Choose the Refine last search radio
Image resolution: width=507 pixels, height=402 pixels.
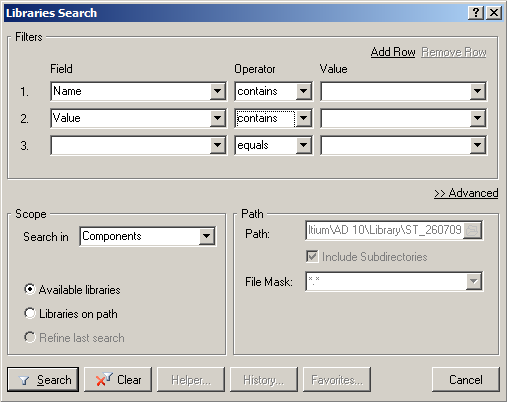point(30,337)
